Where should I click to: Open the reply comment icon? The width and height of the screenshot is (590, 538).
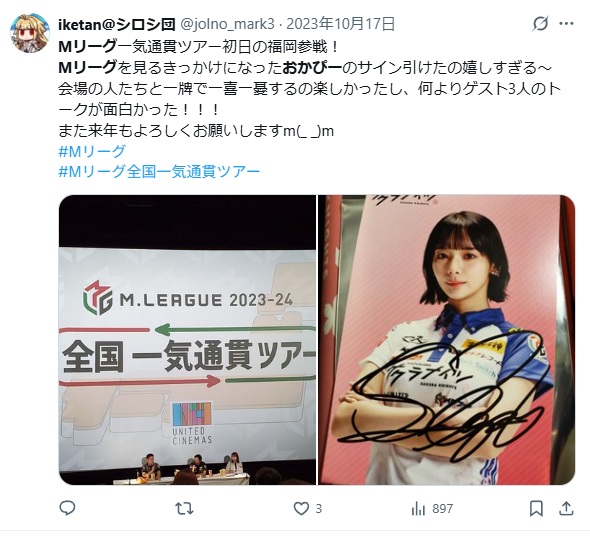pos(67,508)
